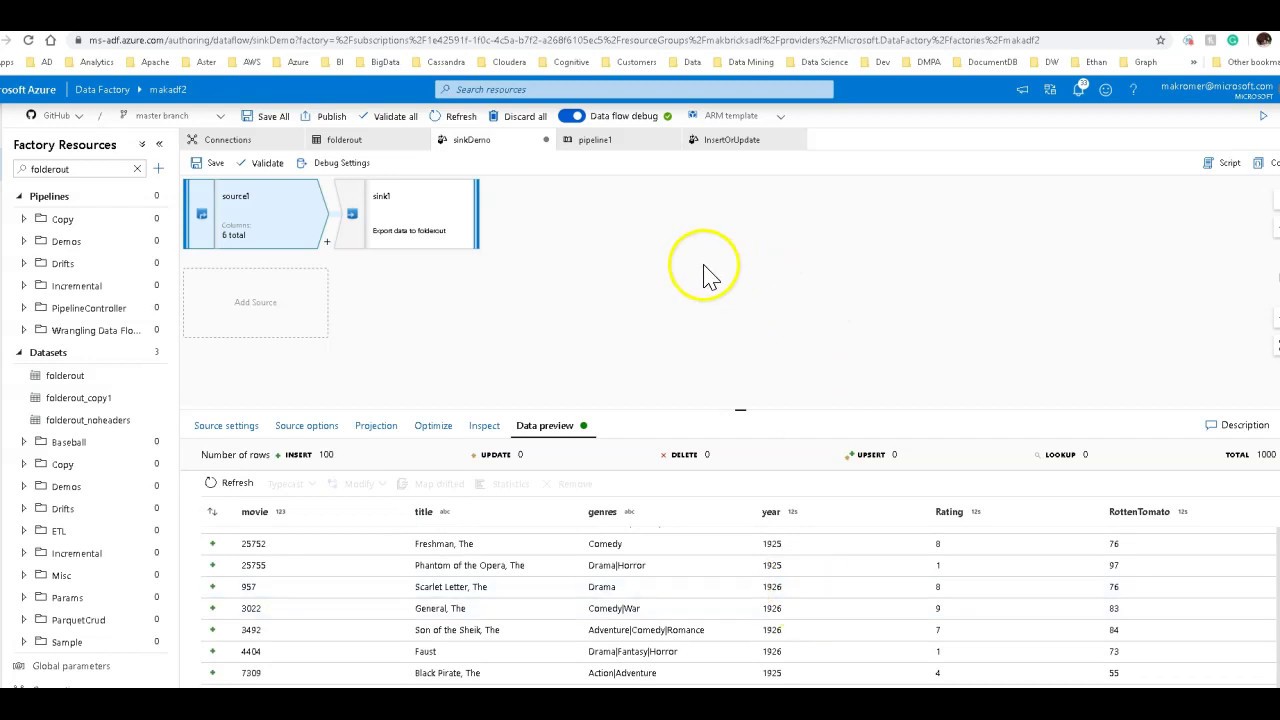Toggle Data flow debug switch

(x=571, y=116)
